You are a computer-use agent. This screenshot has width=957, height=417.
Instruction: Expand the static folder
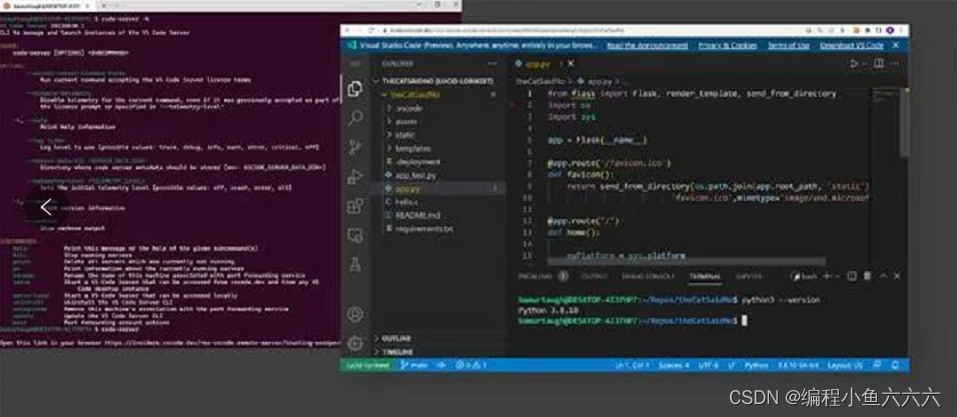(438, 135)
